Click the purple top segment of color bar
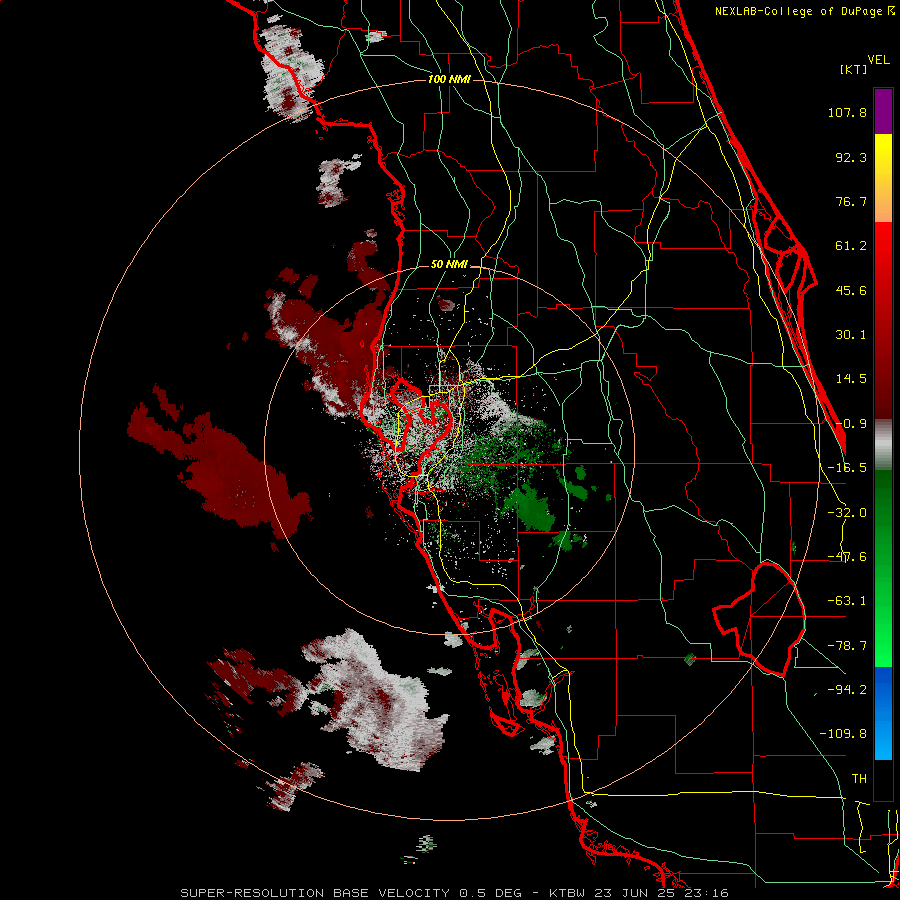 point(883,111)
